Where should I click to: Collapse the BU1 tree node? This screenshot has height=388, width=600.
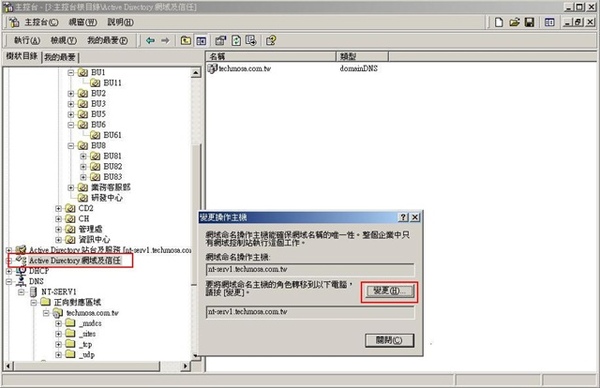pos(71,72)
